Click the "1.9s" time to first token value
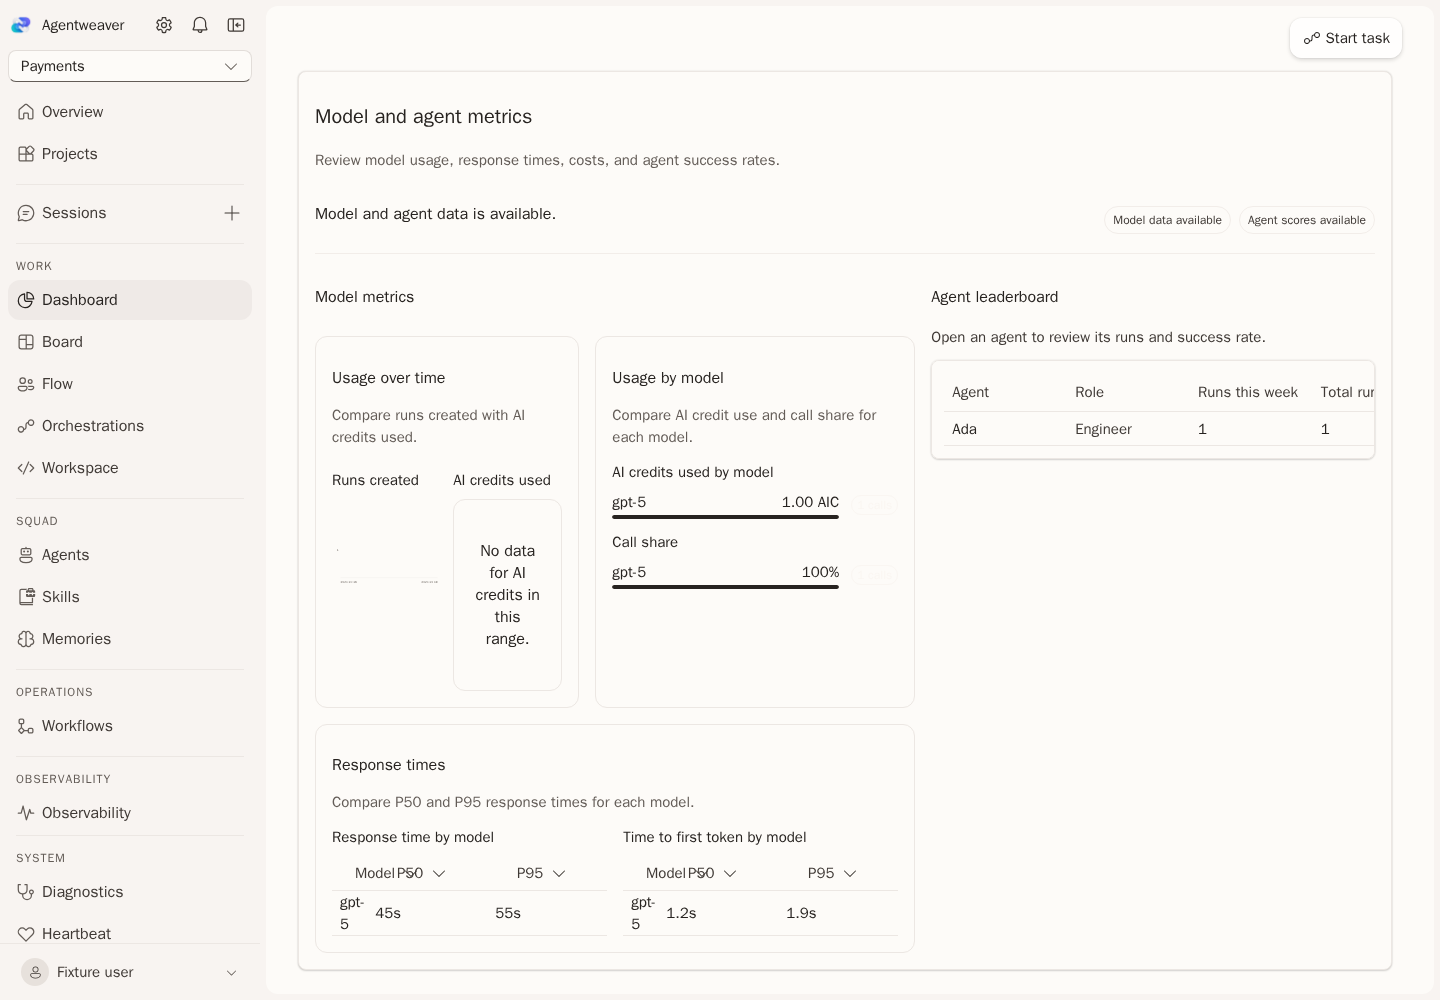 tap(801, 913)
